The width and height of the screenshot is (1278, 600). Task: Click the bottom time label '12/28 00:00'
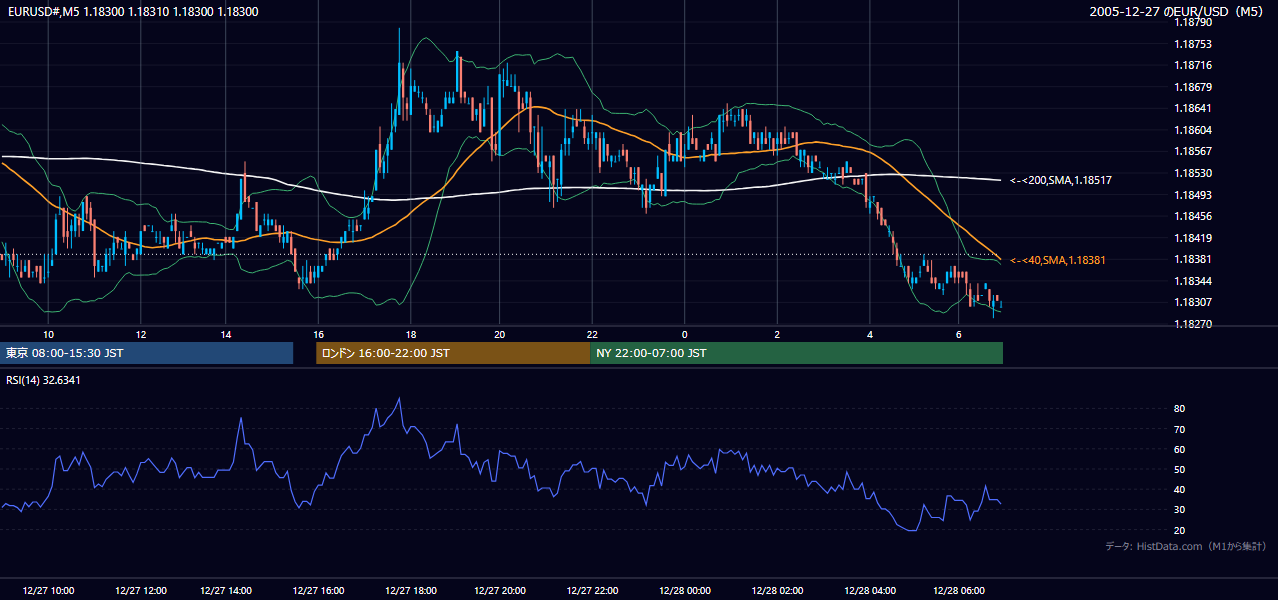coord(685,590)
